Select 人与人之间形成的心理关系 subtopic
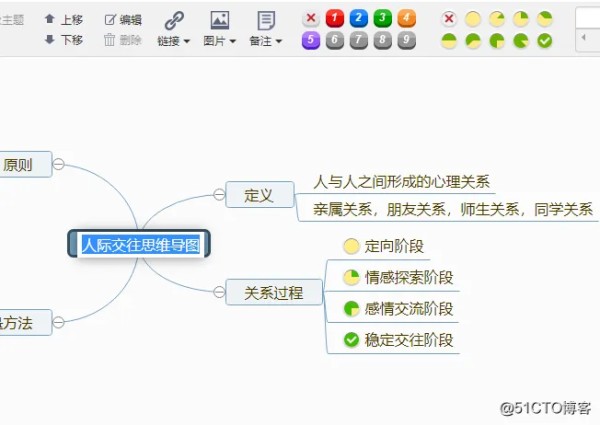Screen dimensions: 600x425 click(x=401, y=182)
